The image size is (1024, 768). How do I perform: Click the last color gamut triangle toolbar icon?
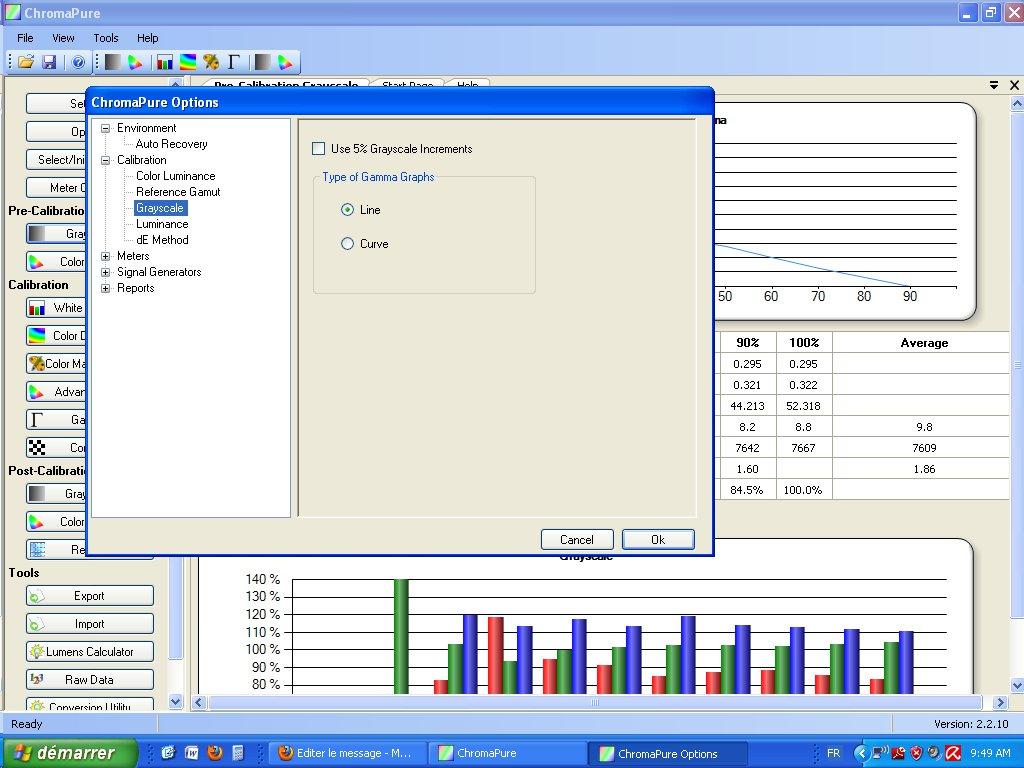tap(285, 62)
